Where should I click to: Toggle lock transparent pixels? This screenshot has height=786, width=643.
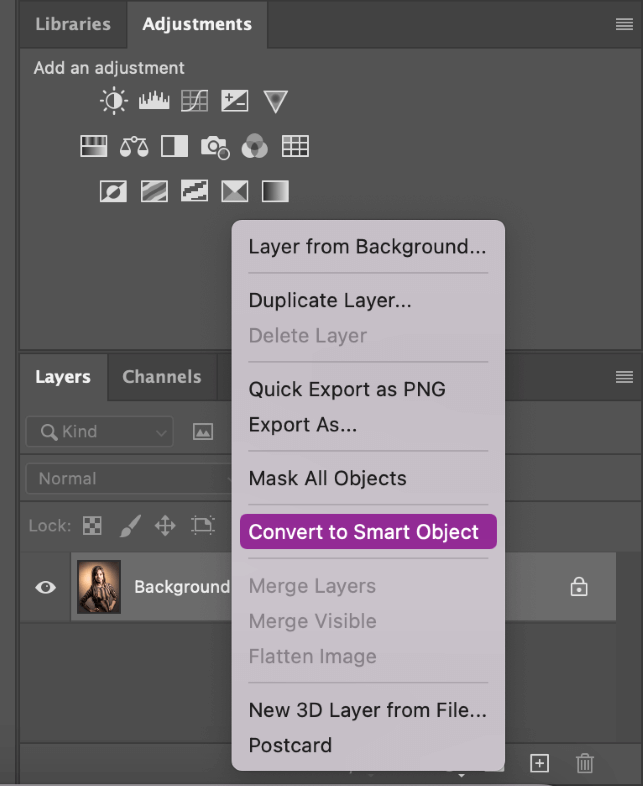(x=92, y=526)
